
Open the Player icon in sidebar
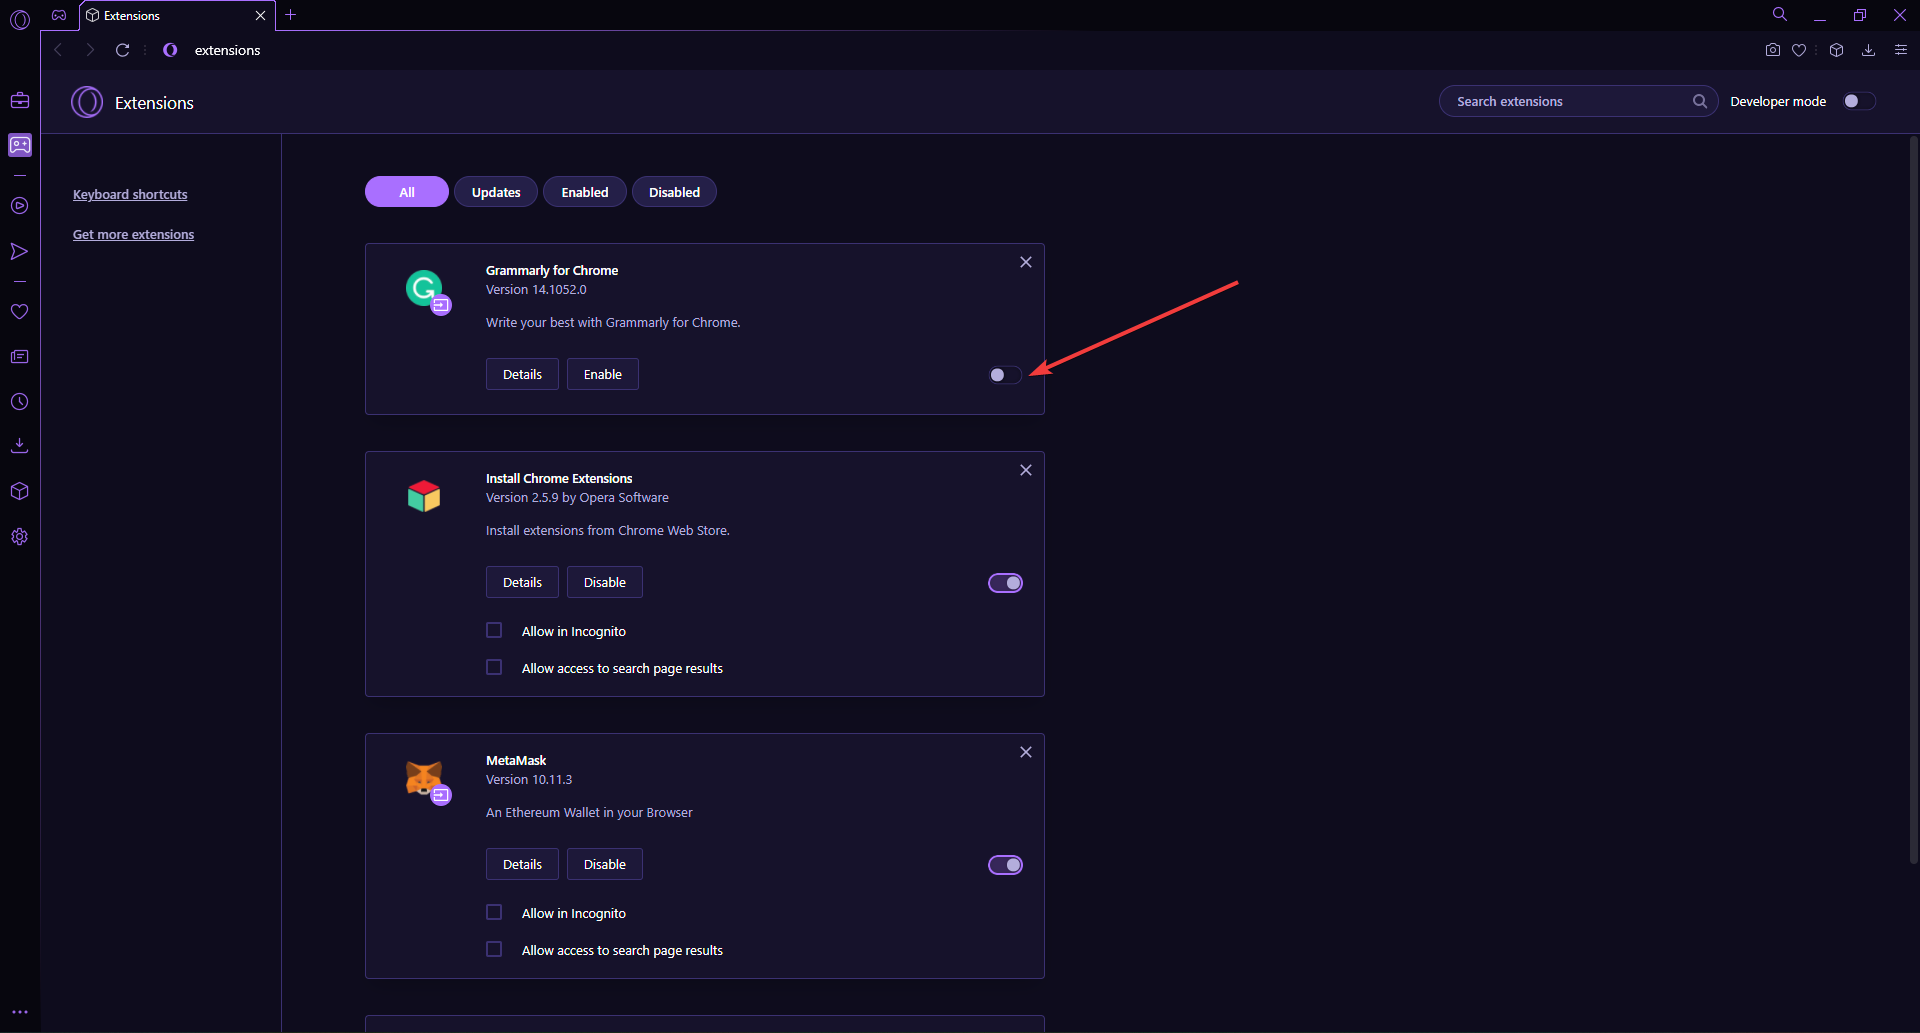click(x=20, y=206)
